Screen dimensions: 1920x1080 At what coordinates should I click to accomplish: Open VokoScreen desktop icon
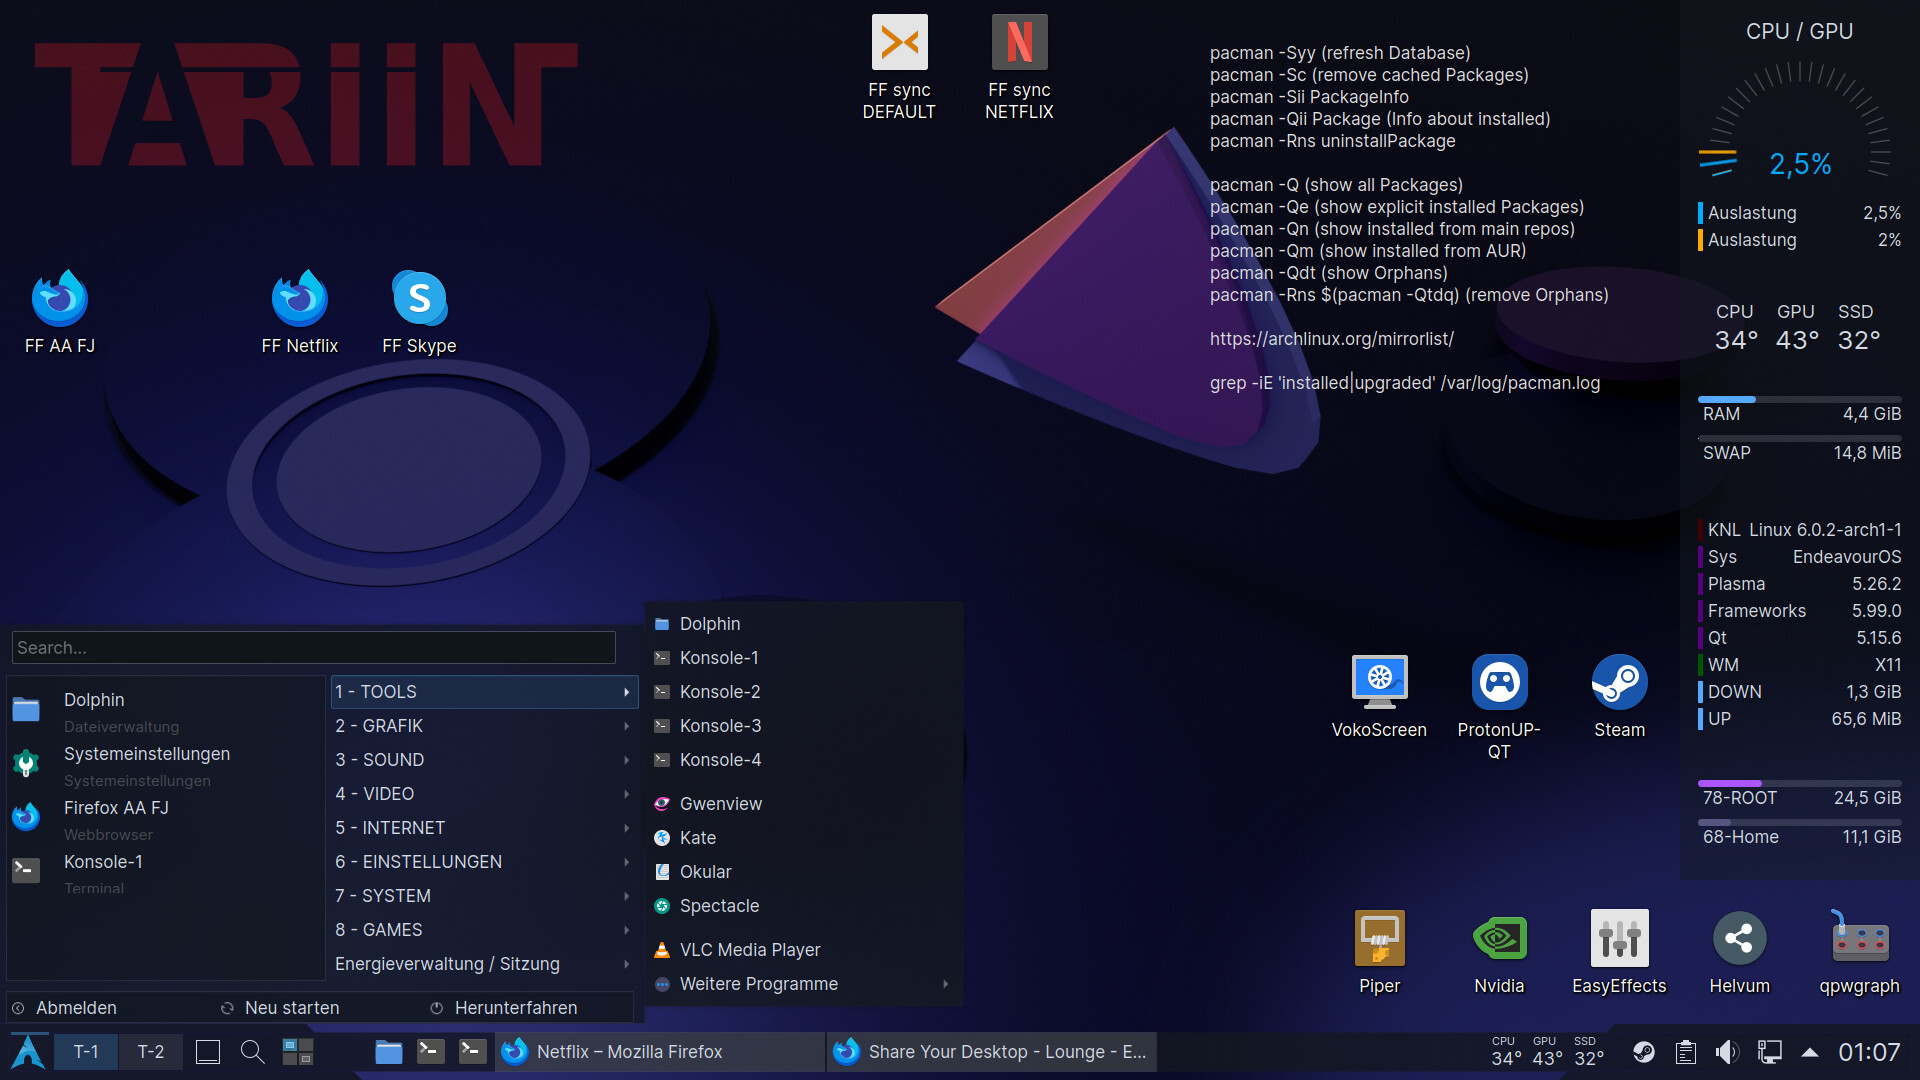tap(1379, 697)
